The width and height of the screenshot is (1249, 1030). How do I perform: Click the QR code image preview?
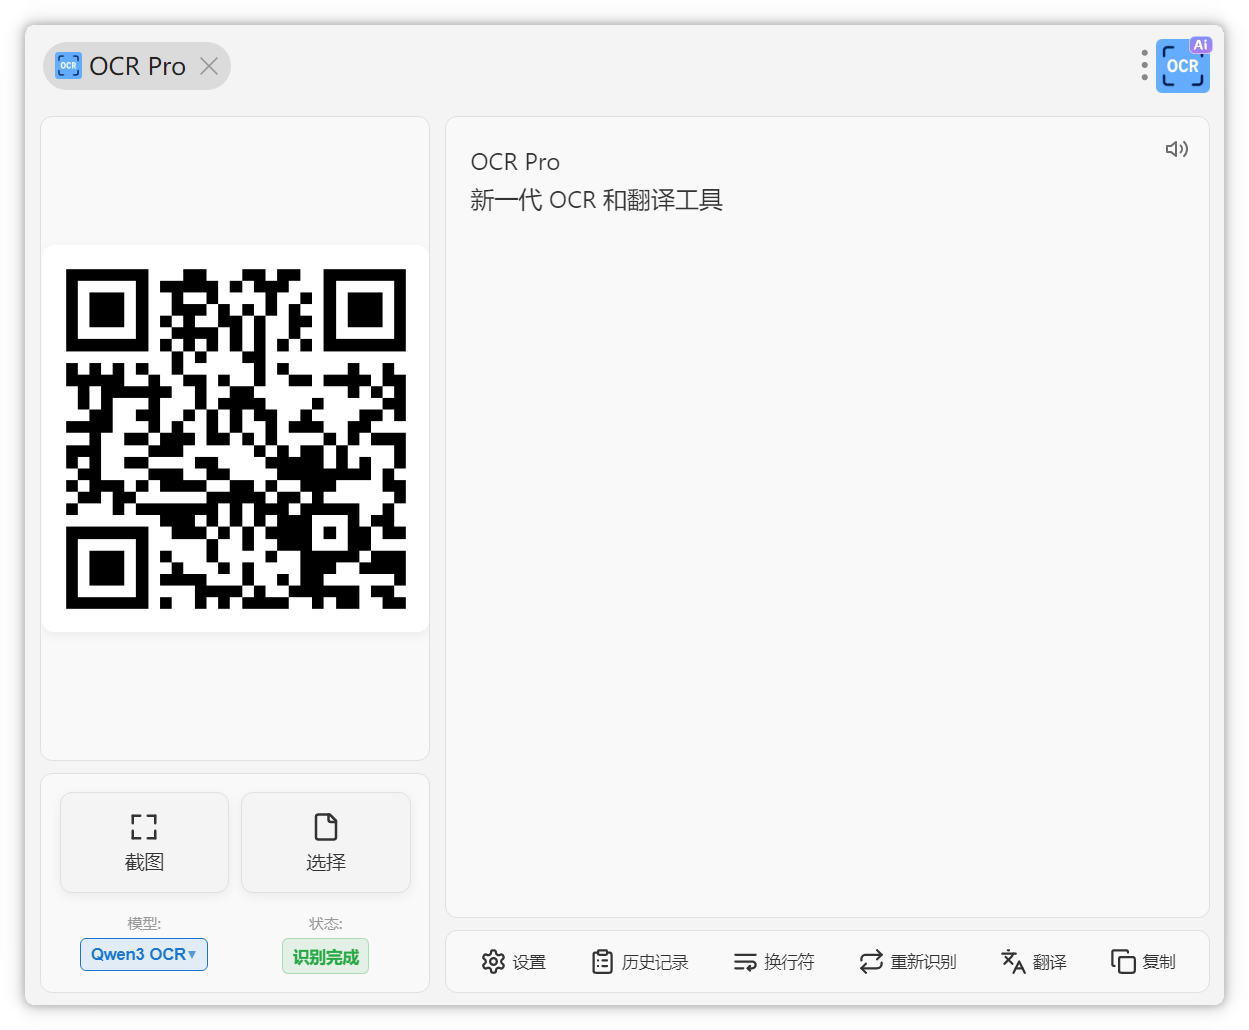click(x=236, y=438)
